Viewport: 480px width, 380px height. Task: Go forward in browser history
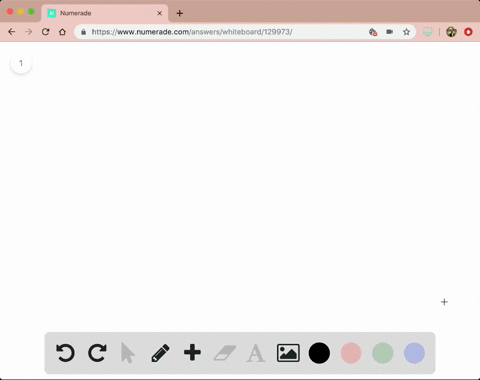pyautogui.click(x=29, y=32)
